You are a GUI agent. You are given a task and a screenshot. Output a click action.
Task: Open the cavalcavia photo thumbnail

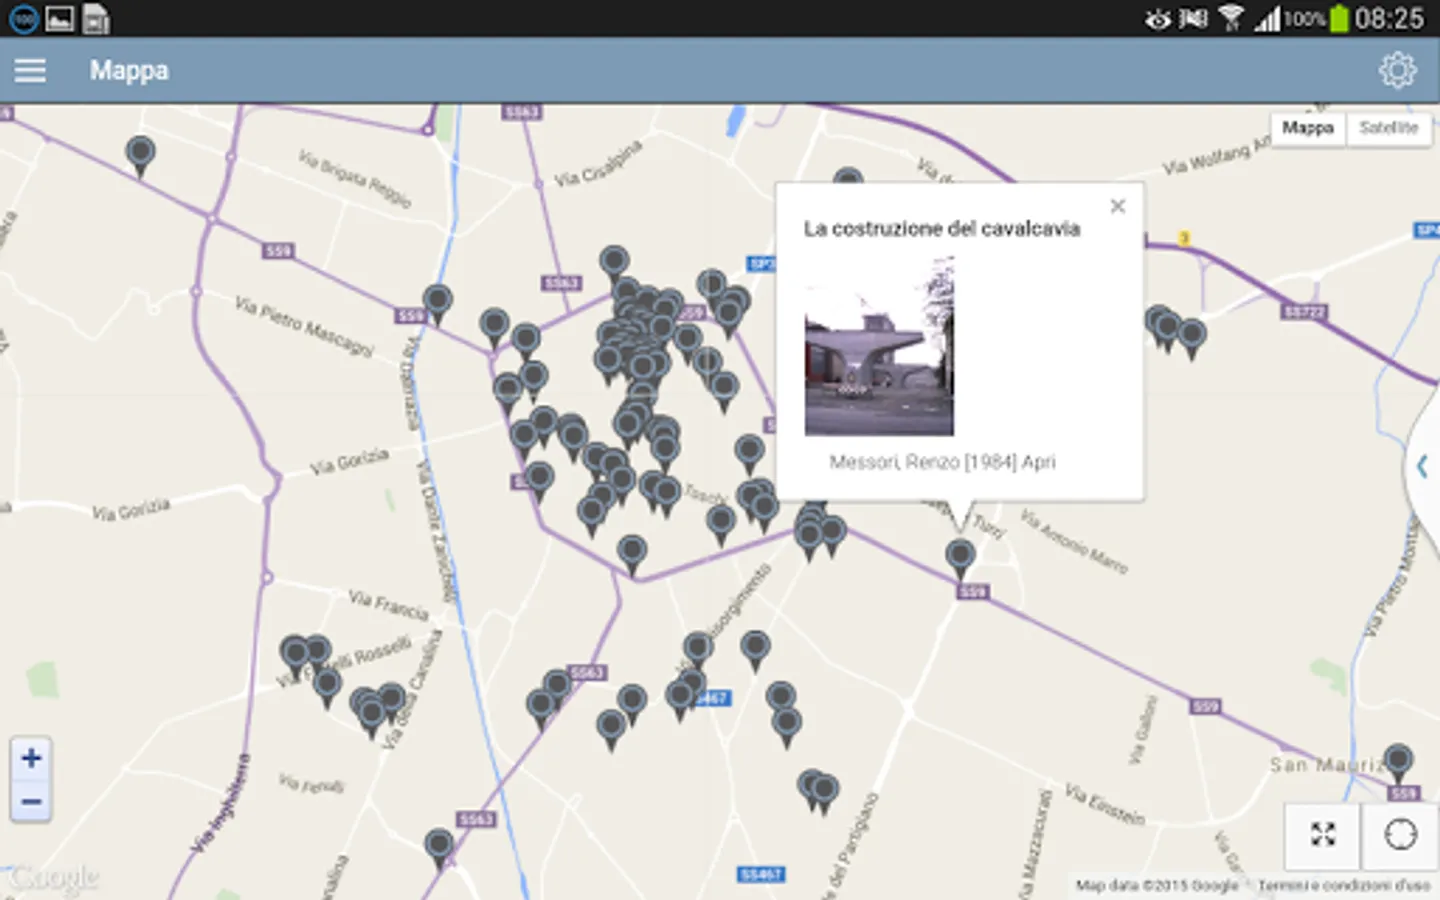coord(879,346)
